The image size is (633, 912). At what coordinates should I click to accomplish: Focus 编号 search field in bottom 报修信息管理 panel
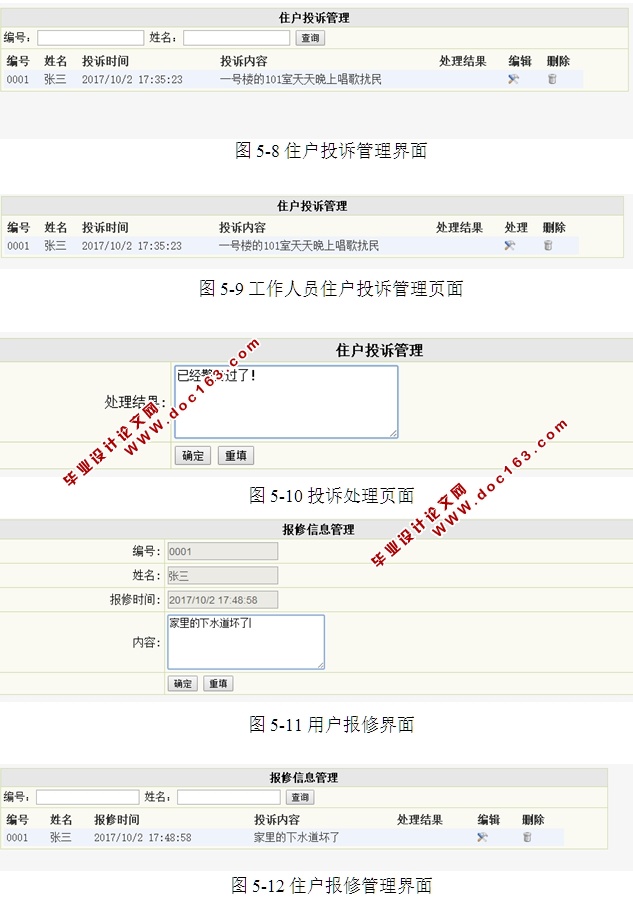tap(88, 797)
